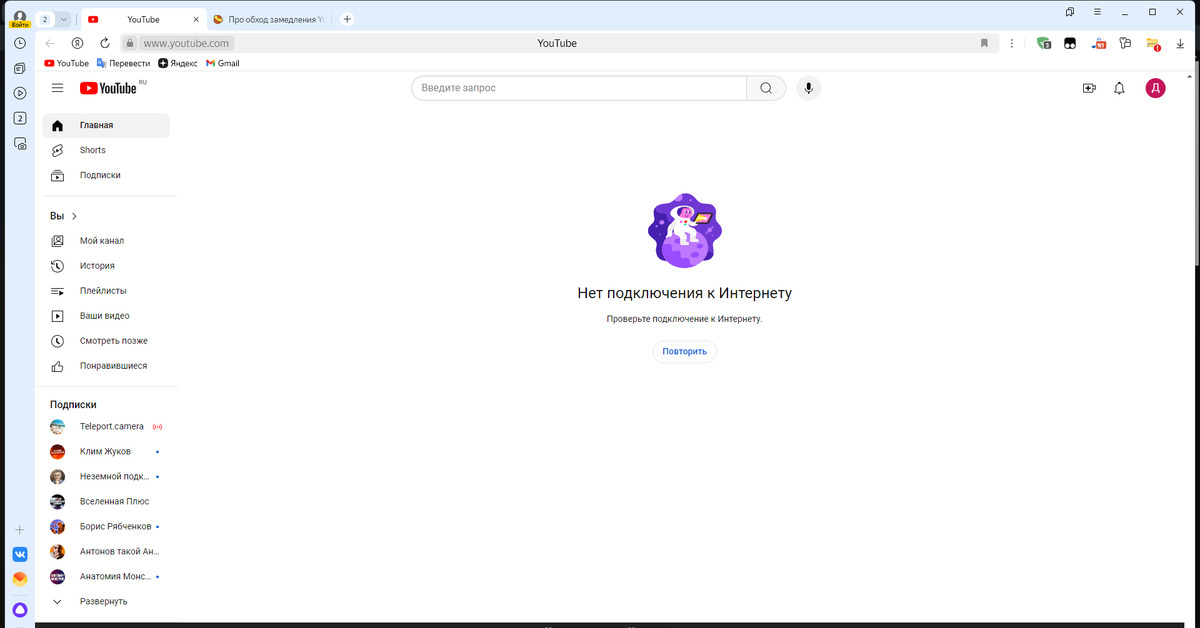Go back with the arrow button

tap(50, 43)
